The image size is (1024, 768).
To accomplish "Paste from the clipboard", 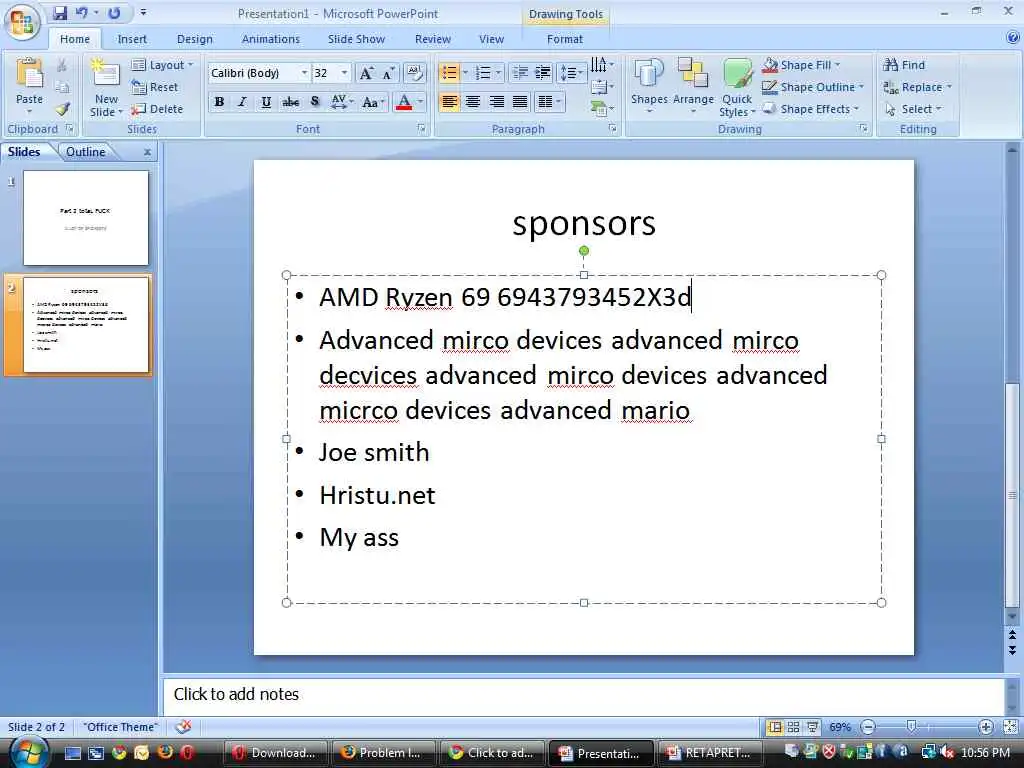I will pos(29,81).
